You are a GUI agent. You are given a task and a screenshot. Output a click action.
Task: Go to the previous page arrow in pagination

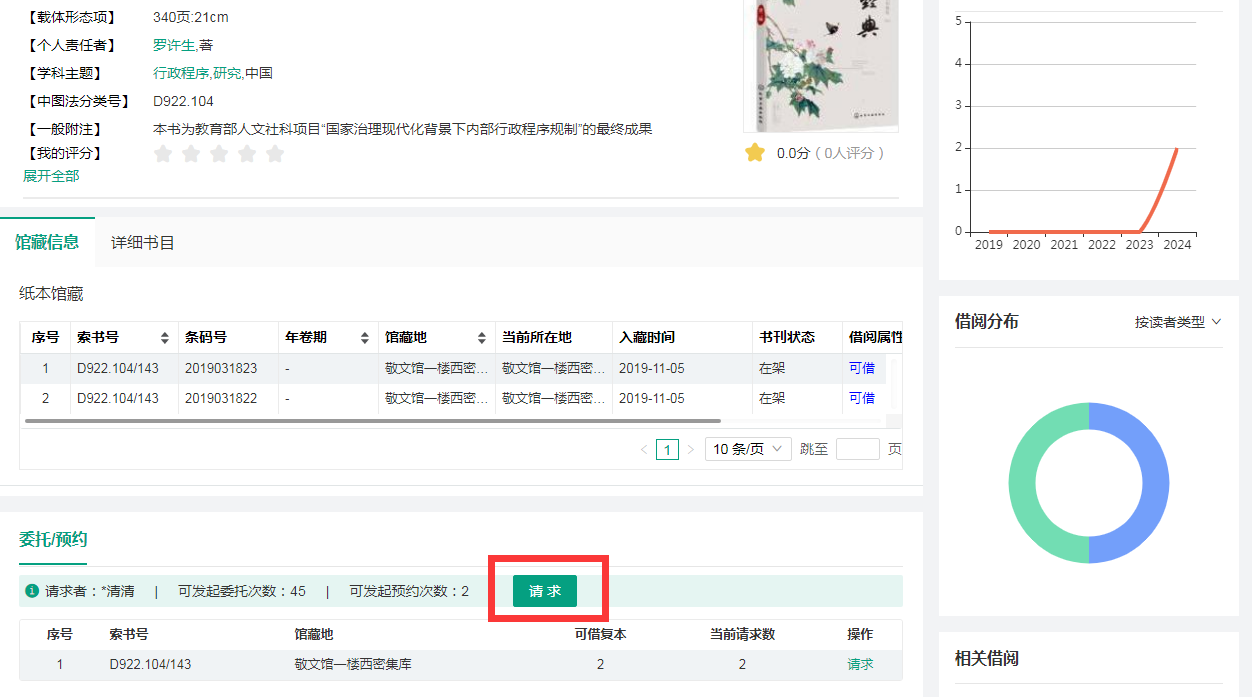click(644, 450)
